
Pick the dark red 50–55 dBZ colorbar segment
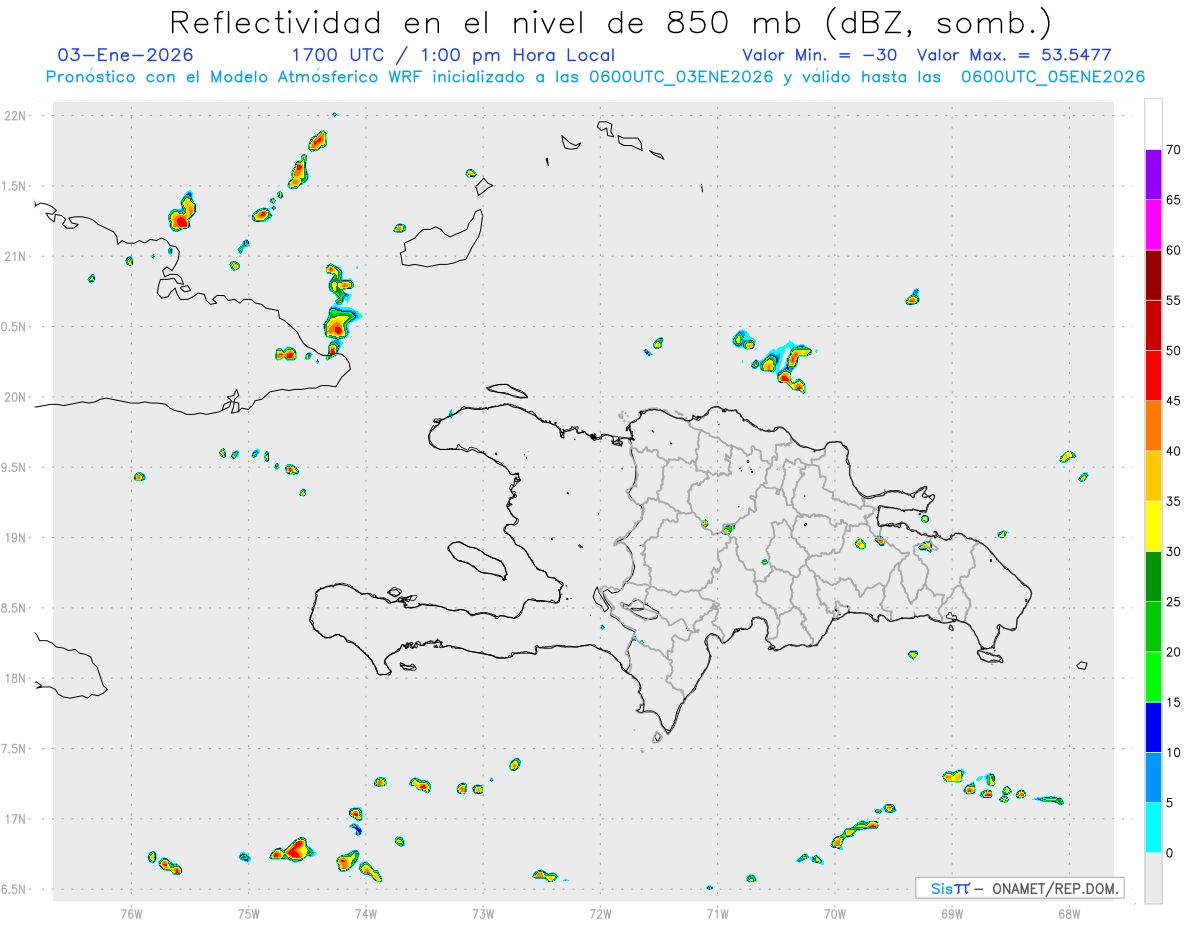[x=1153, y=326]
